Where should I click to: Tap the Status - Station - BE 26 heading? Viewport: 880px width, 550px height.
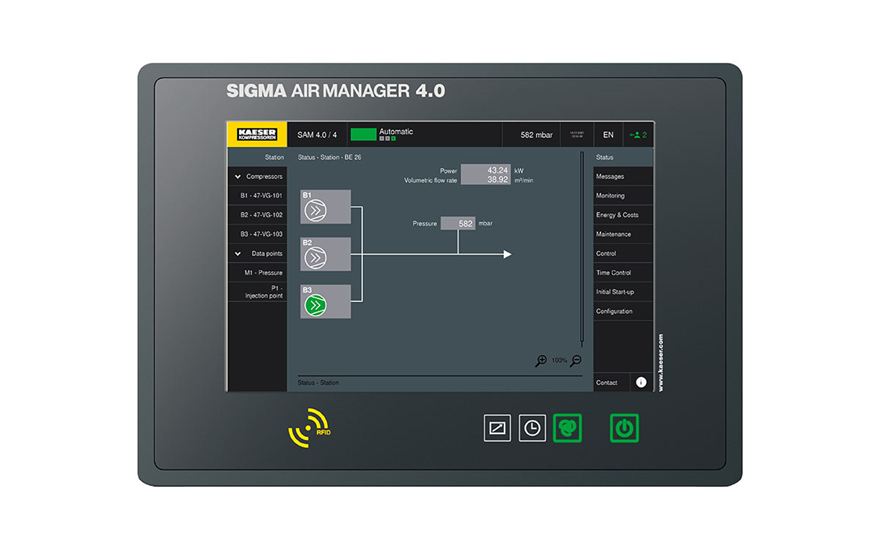(x=329, y=157)
